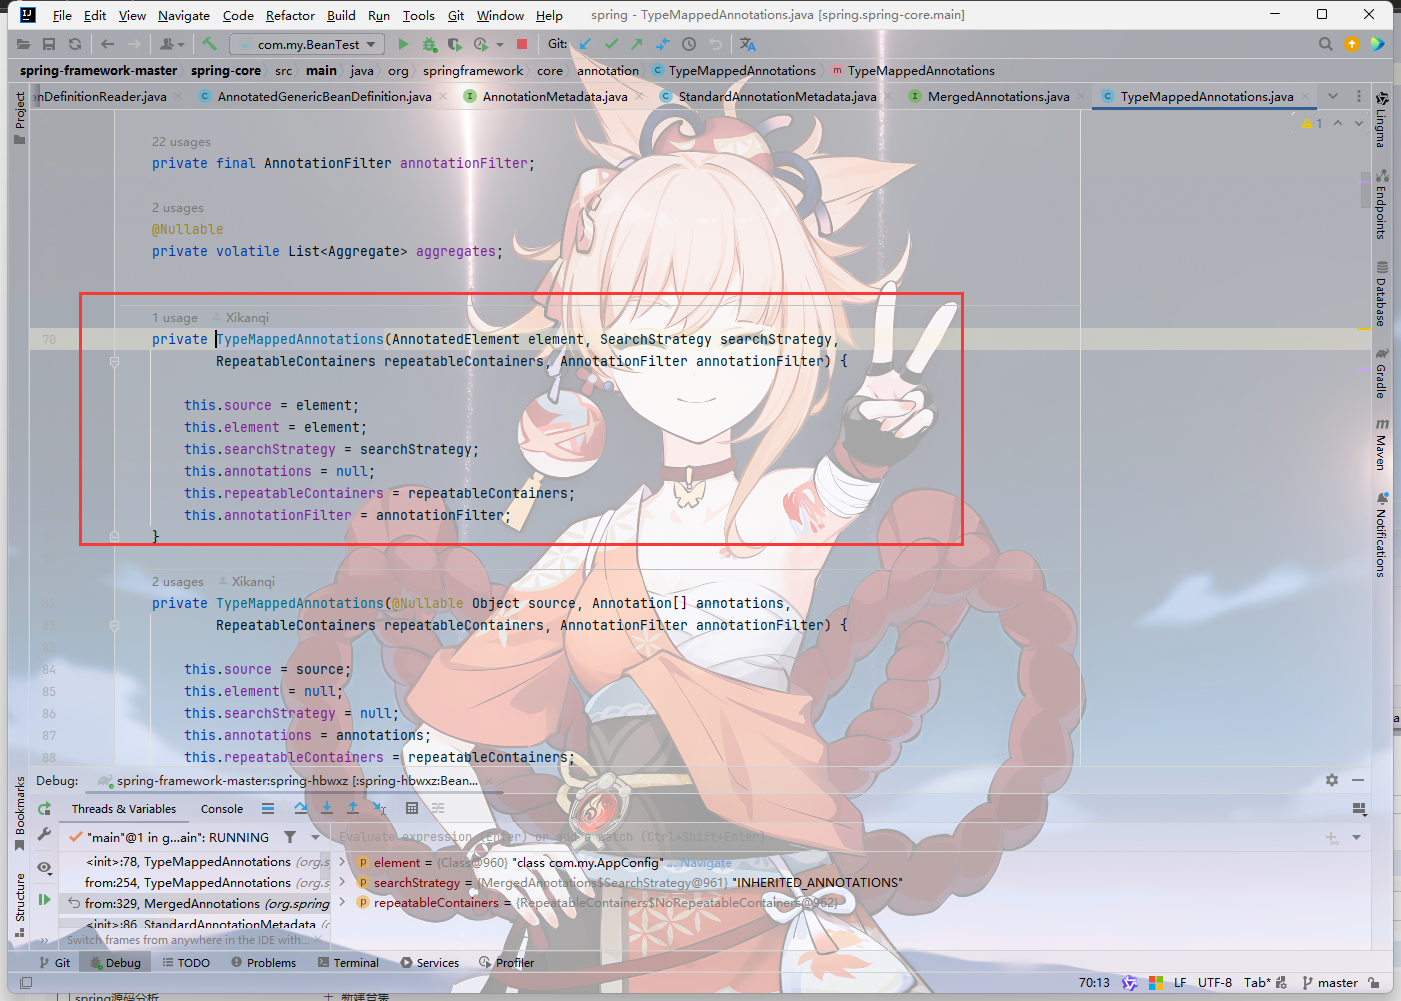Image resolution: width=1401 pixels, height=1001 pixels.
Task: Click Step Out icon in debugger
Action: tap(353, 808)
